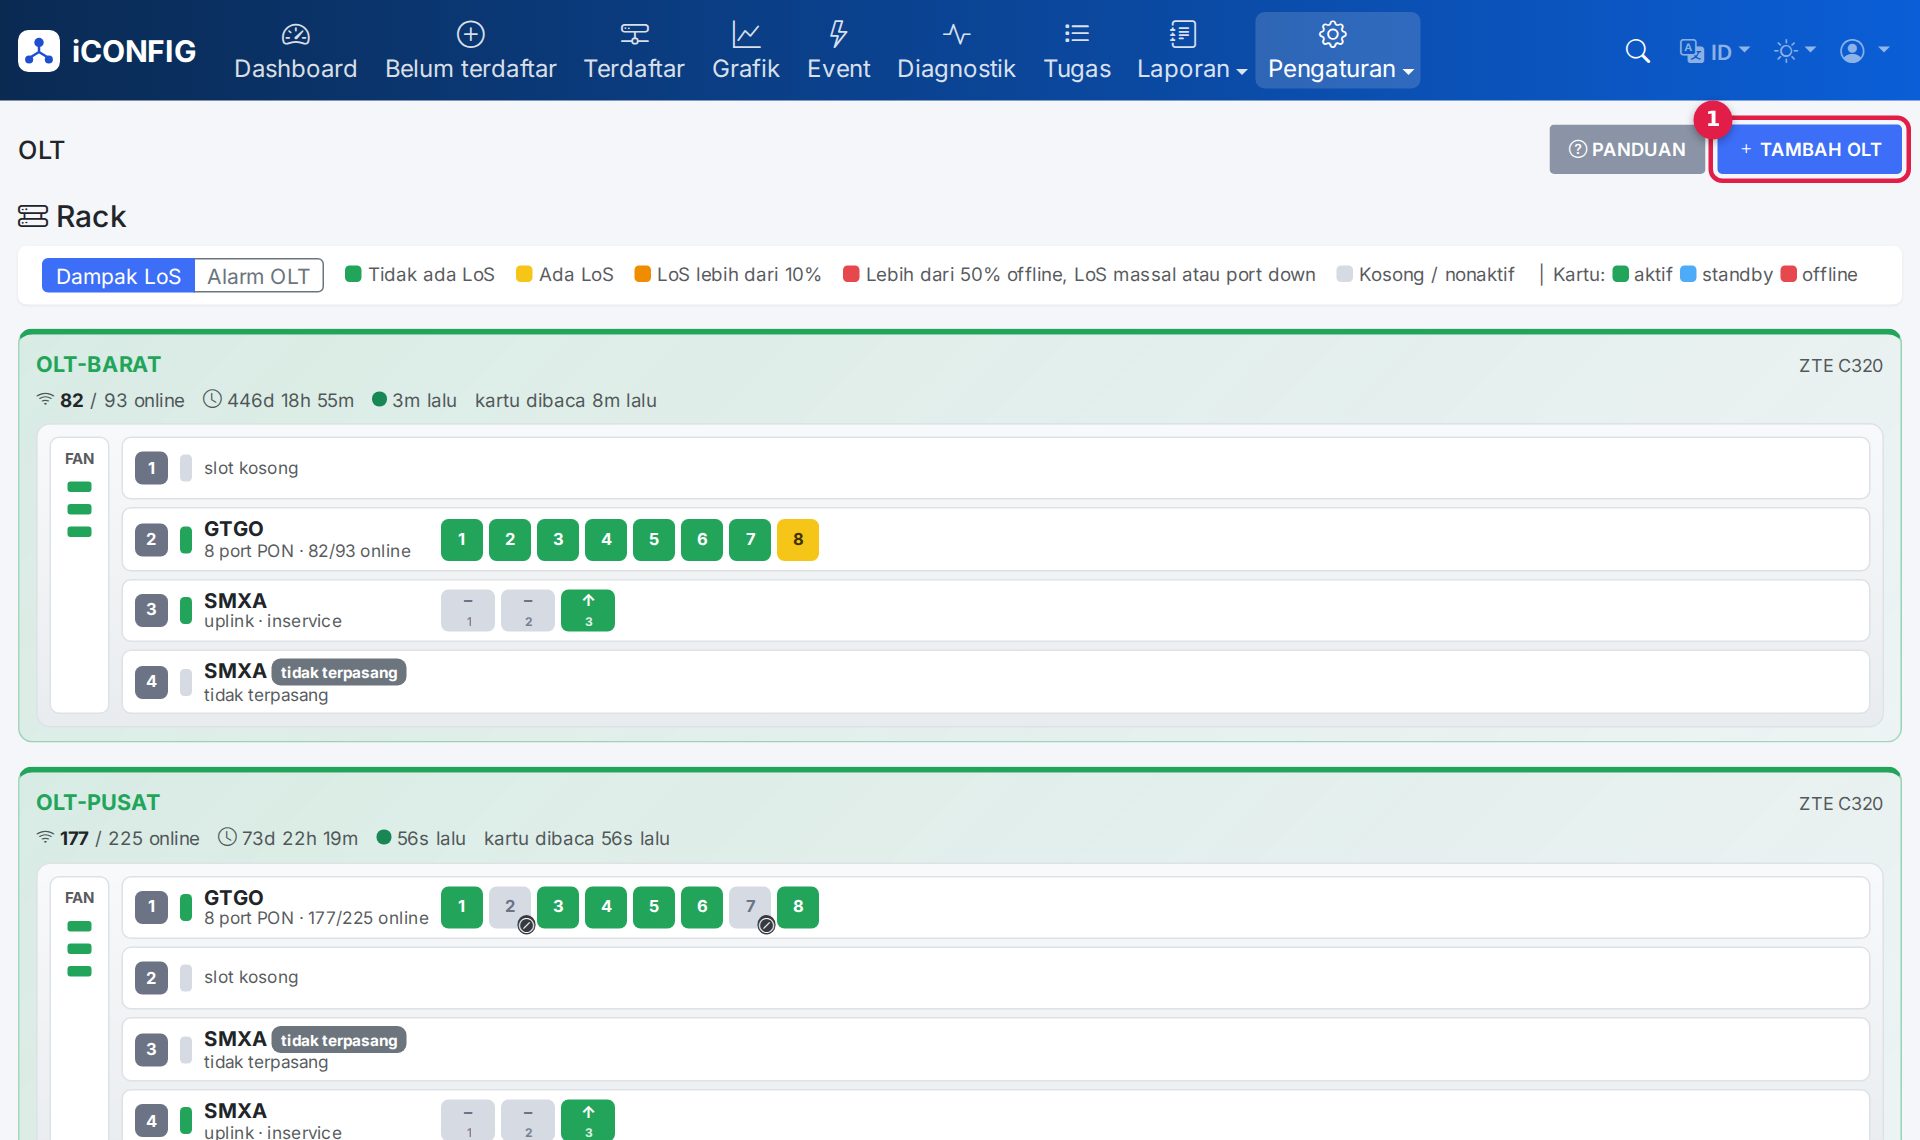Expand the Laporan dropdown menu
Screen dimensions: 1920x1140
pyautogui.click(x=1191, y=51)
